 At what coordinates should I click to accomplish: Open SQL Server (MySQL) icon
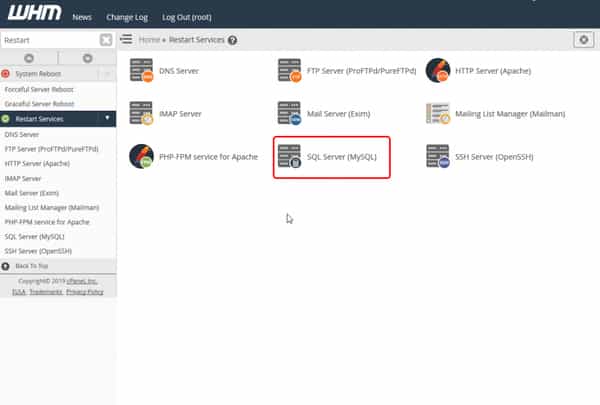pyautogui.click(x=289, y=156)
